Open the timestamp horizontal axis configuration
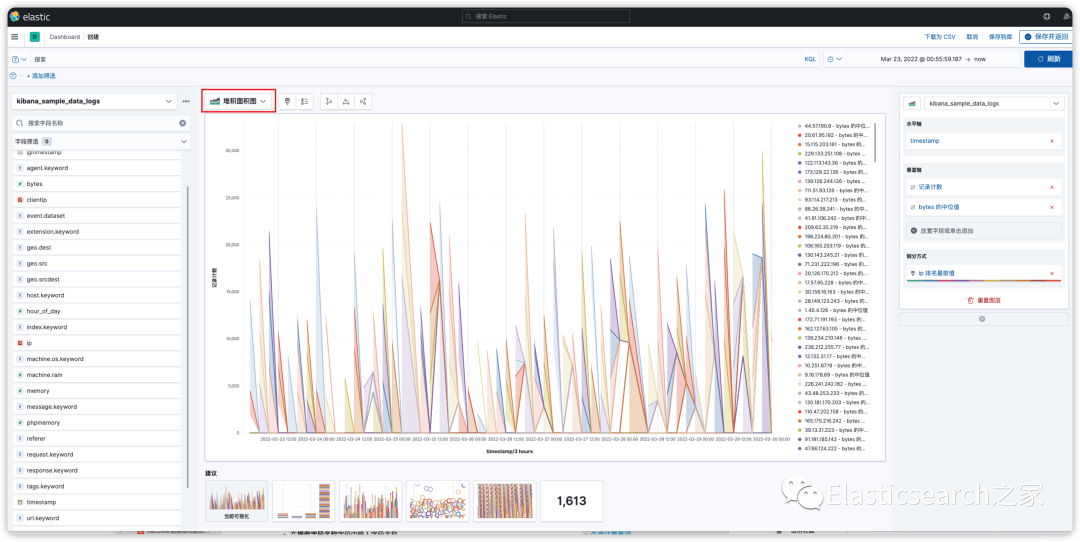 924,141
